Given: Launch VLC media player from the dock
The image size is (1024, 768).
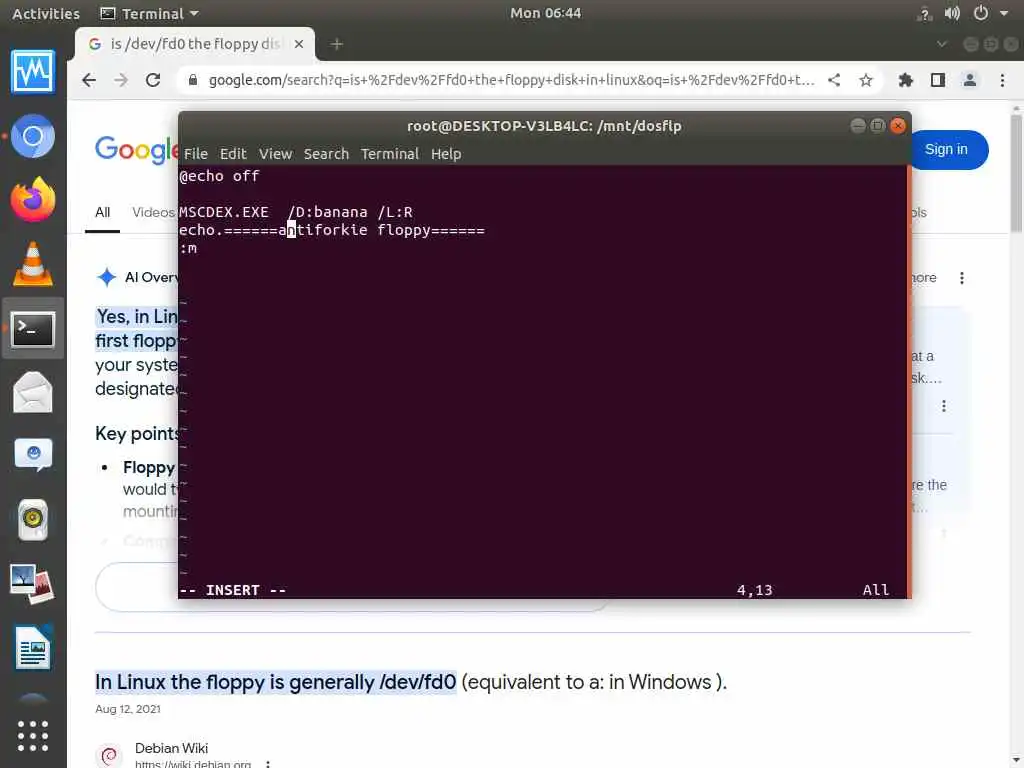Looking at the screenshot, I should tap(33, 264).
